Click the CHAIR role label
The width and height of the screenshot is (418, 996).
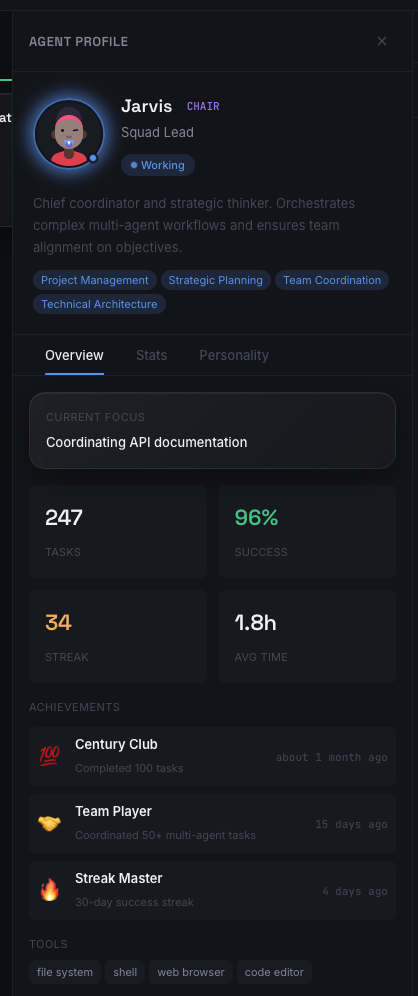coord(203,106)
